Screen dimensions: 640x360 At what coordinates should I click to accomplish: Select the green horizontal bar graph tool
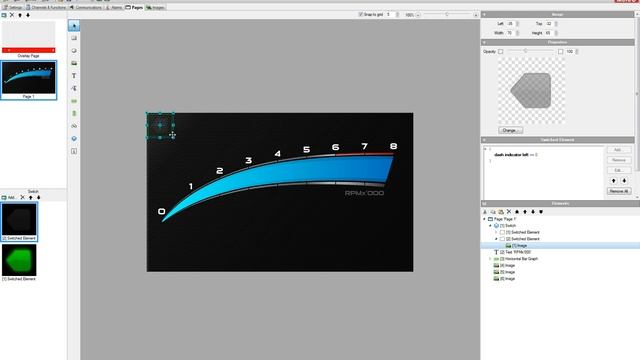click(74, 101)
